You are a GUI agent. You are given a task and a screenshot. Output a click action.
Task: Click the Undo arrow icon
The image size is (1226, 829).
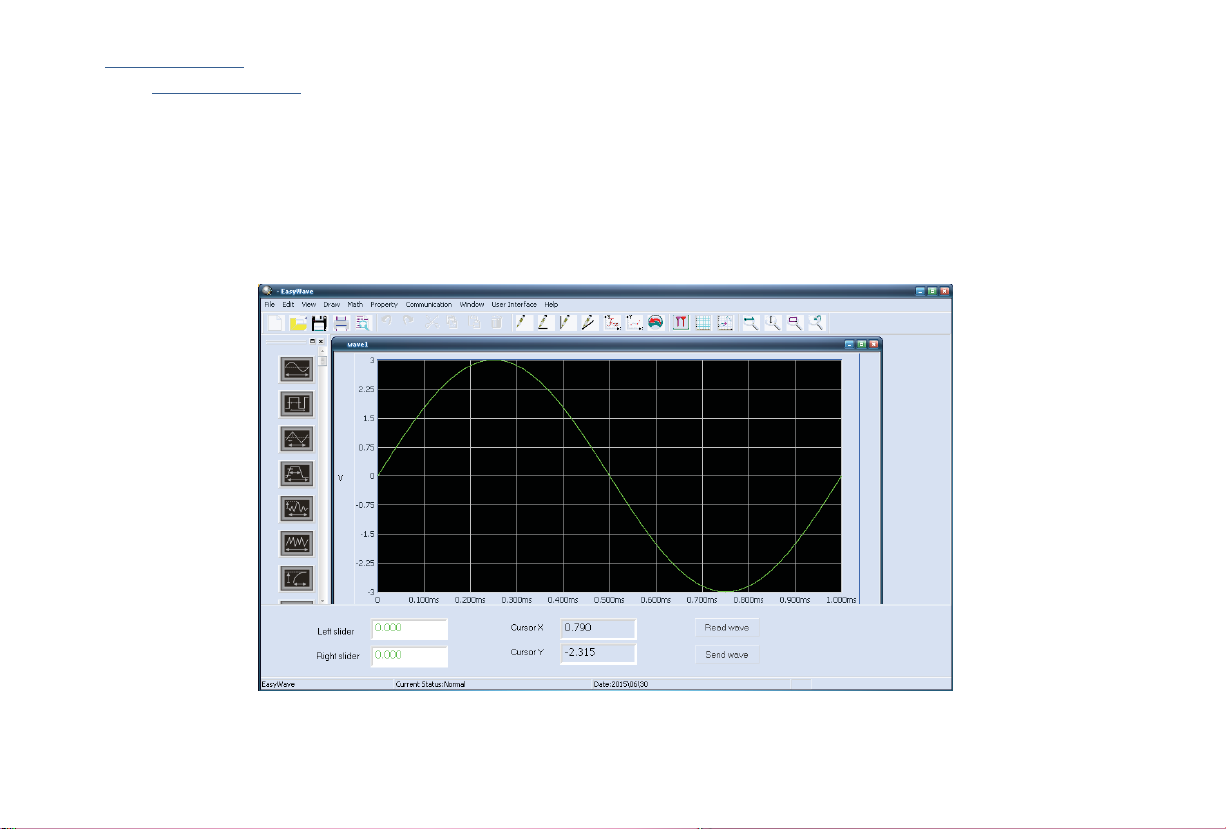[386, 322]
